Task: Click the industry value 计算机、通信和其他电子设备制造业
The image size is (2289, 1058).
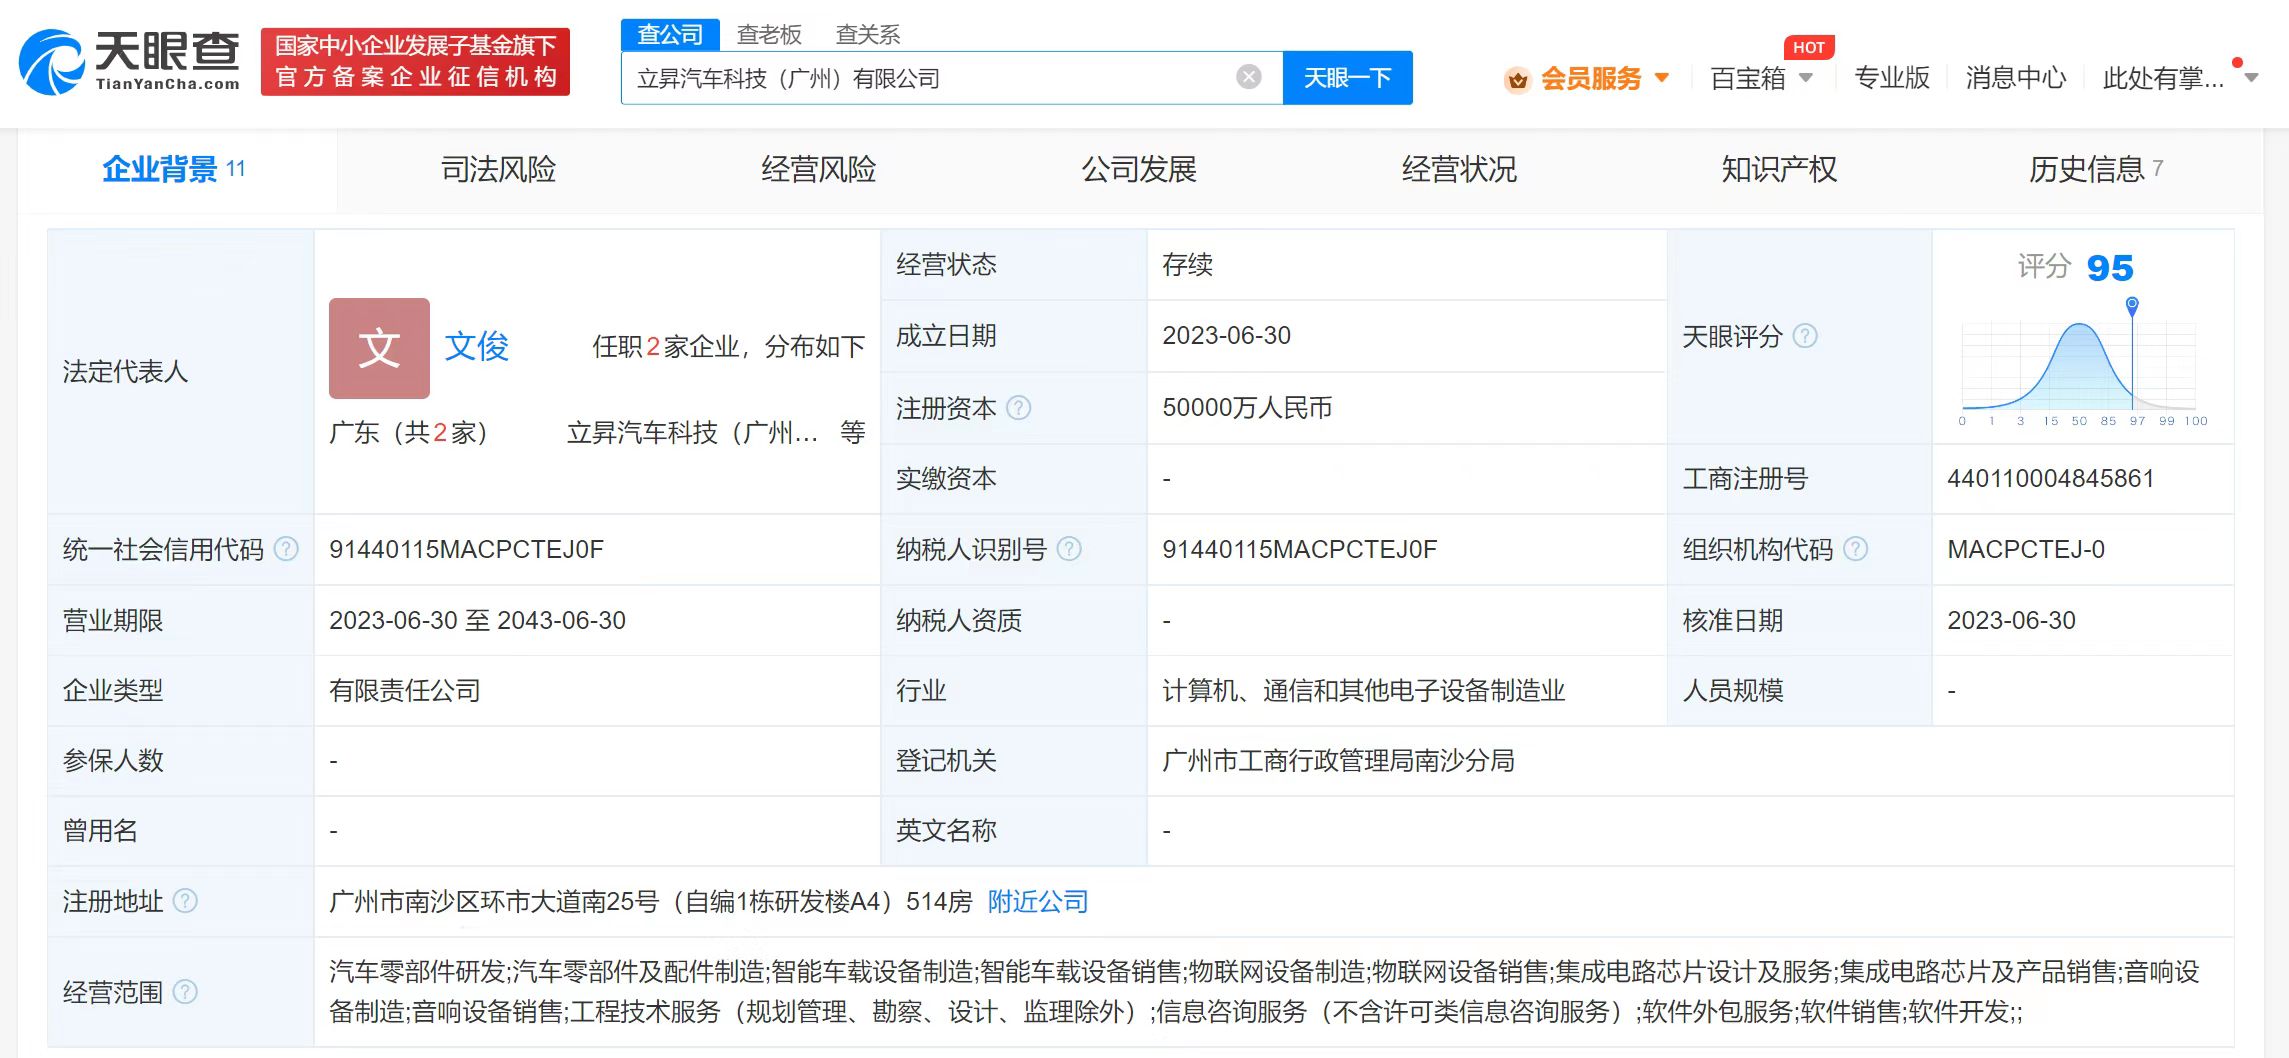Action: (1363, 690)
